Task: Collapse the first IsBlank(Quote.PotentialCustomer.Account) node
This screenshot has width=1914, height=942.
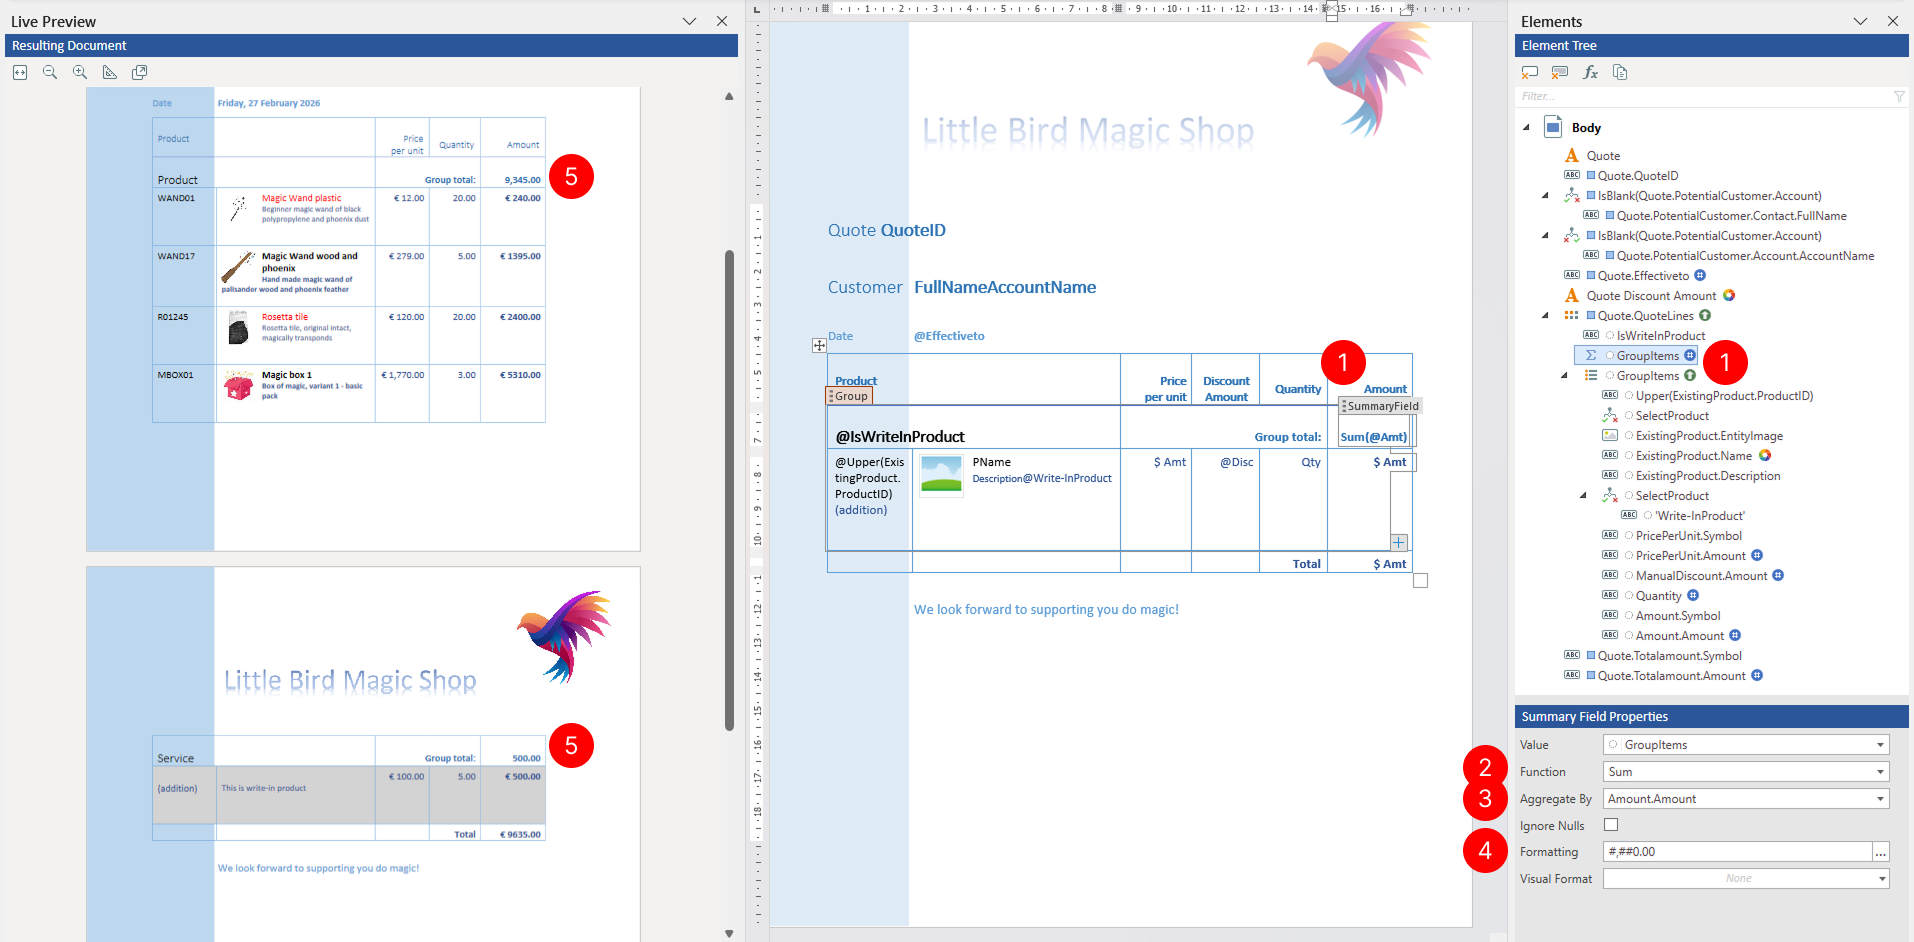Action: pyautogui.click(x=1545, y=195)
